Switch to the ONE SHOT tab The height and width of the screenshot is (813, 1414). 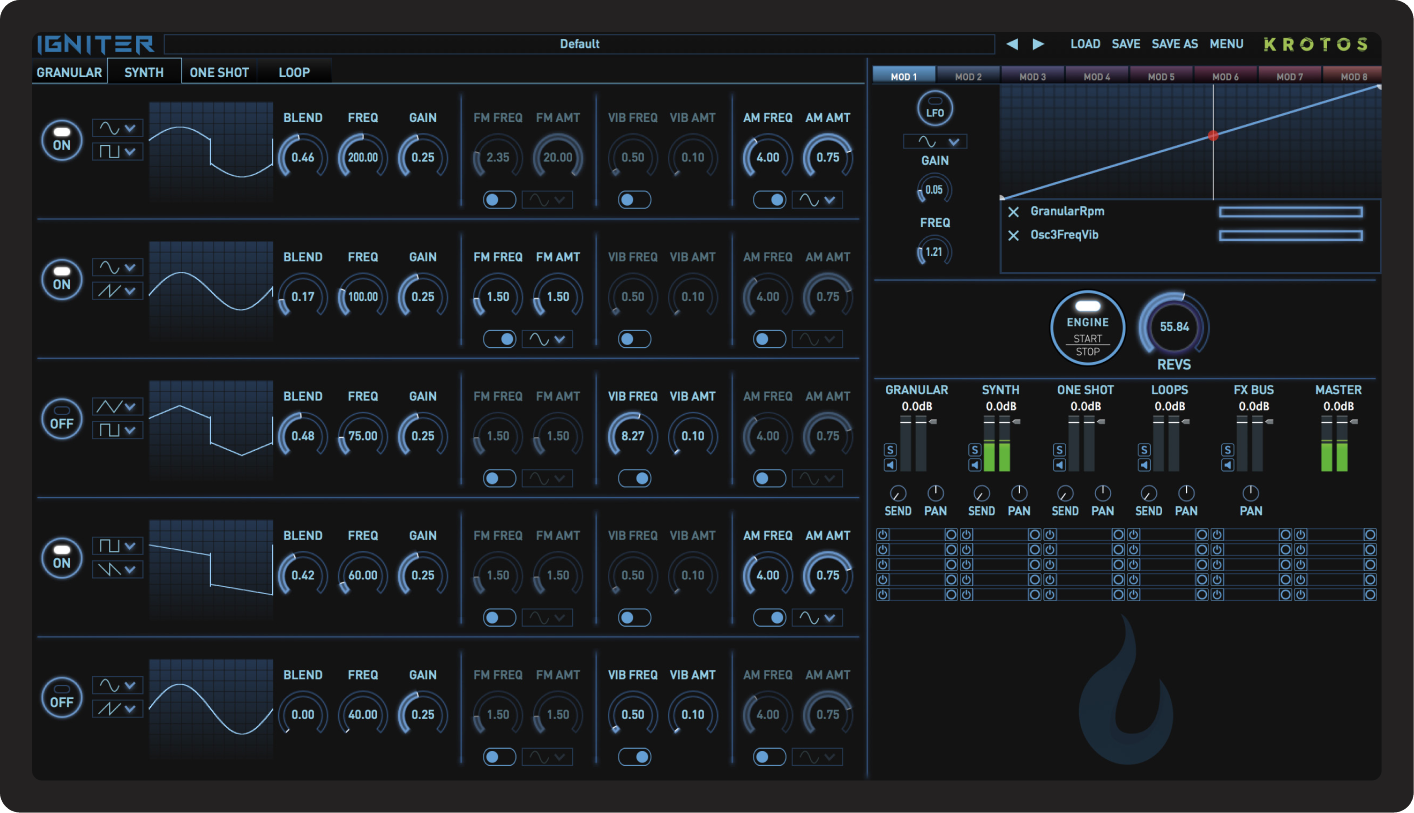coord(220,72)
